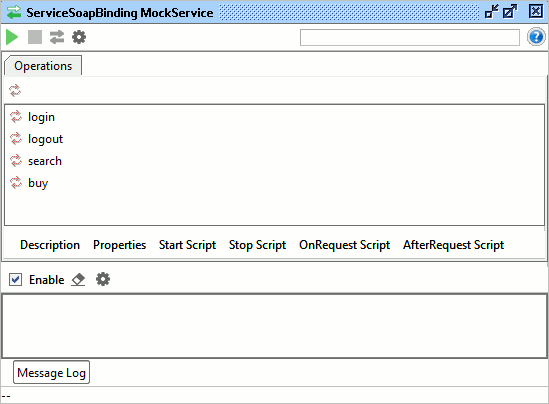Toggle the Enable checkbox
The height and width of the screenshot is (404, 549).
pyautogui.click(x=15, y=280)
